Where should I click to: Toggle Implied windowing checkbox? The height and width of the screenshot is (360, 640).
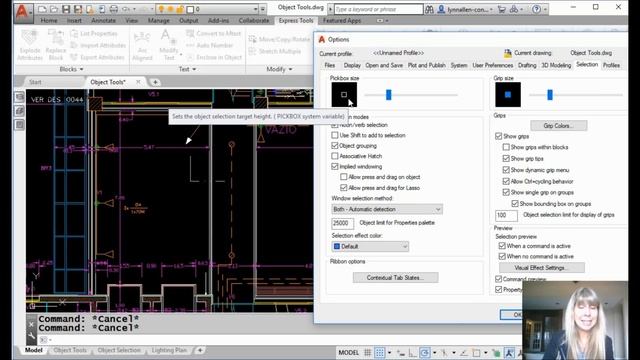coord(335,167)
